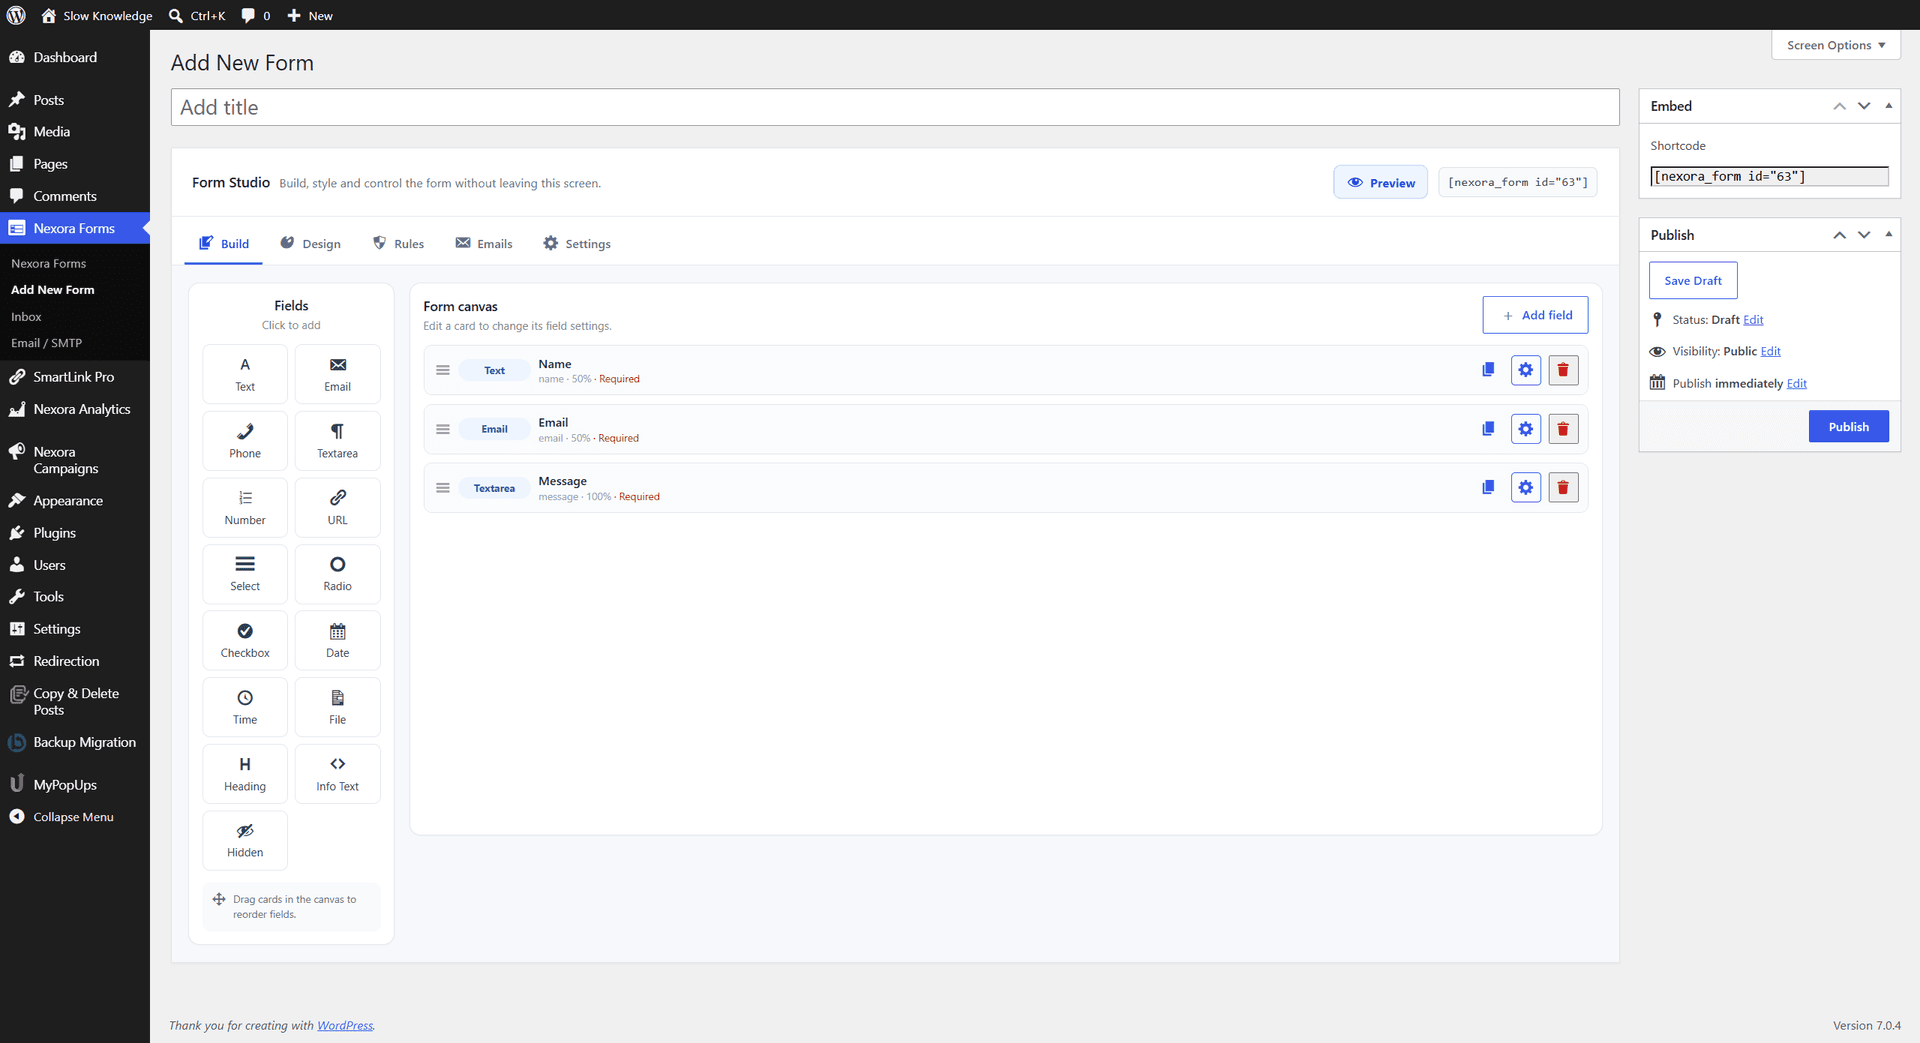Image resolution: width=1920 pixels, height=1043 pixels.
Task: Switch to the Design tab
Action: pos(311,243)
